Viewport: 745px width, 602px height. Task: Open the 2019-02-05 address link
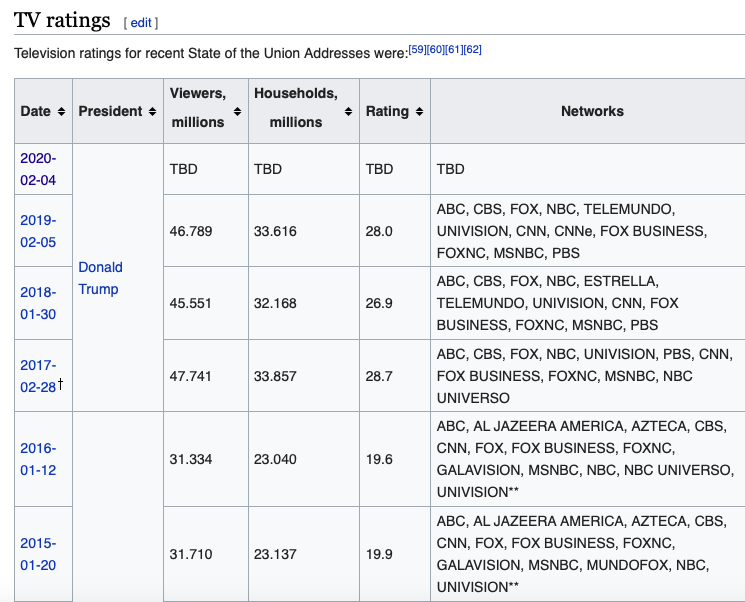pos(38,231)
